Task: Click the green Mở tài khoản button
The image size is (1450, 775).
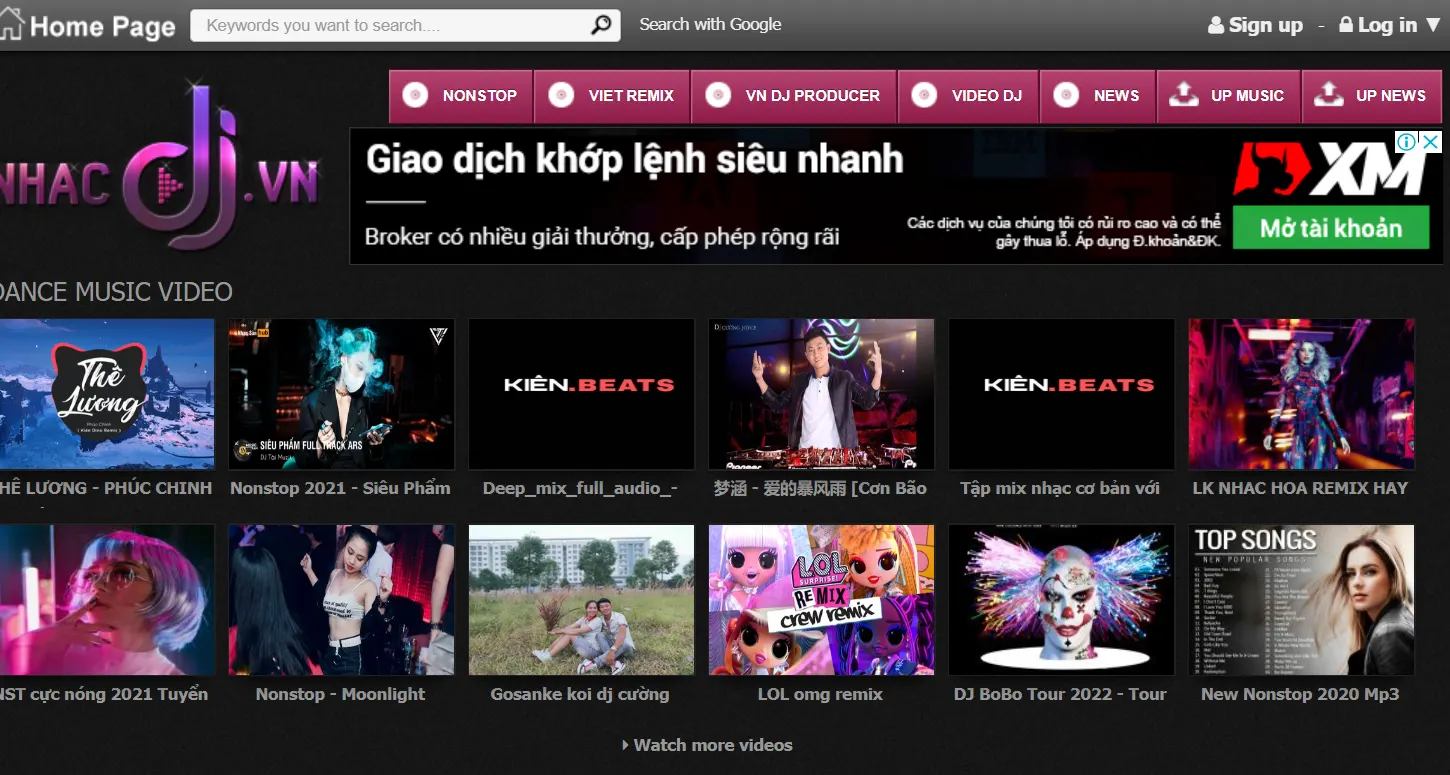Action: (x=1331, y=228)
